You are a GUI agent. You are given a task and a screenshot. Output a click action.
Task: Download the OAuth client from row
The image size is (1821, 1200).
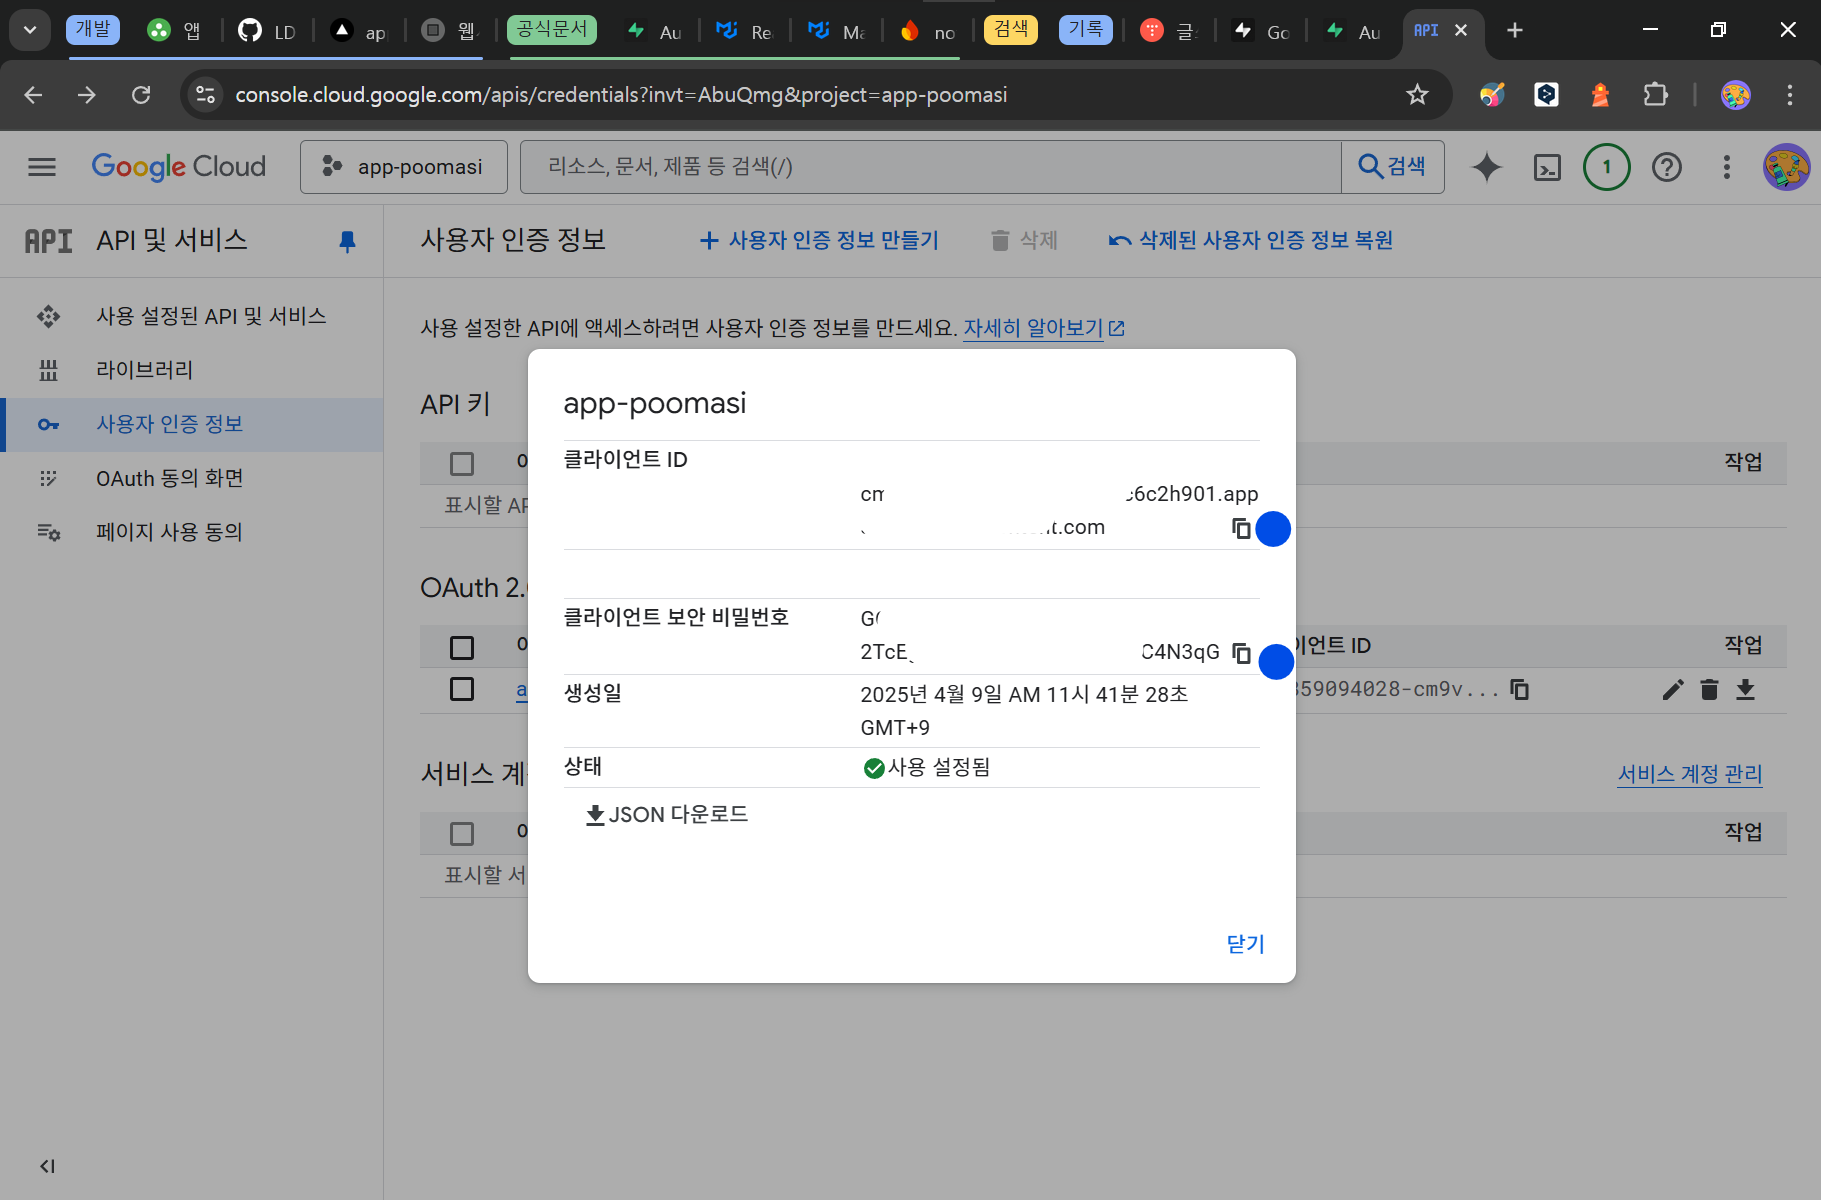[1745, 690]
